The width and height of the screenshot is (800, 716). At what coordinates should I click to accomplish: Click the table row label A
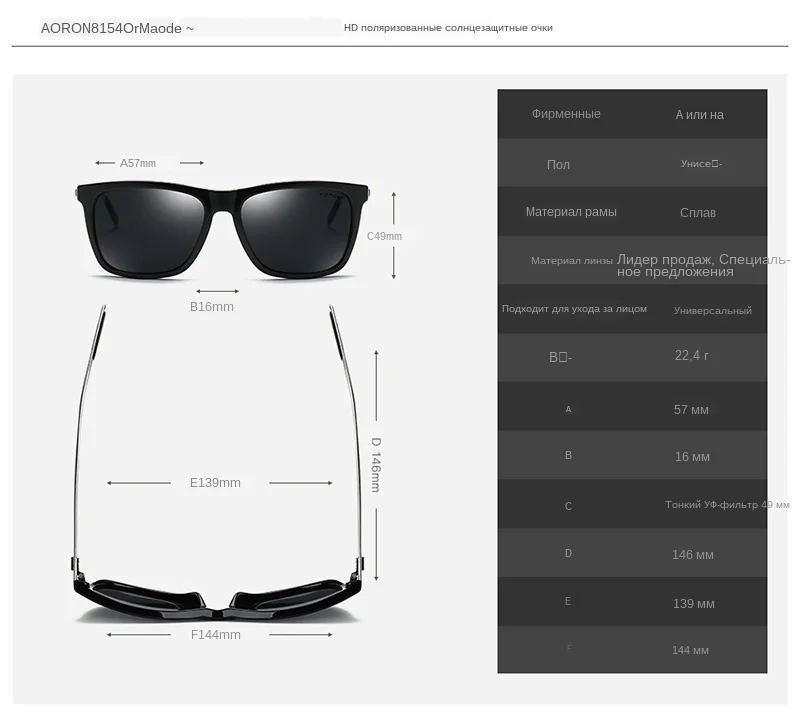(x=568, y=409)
